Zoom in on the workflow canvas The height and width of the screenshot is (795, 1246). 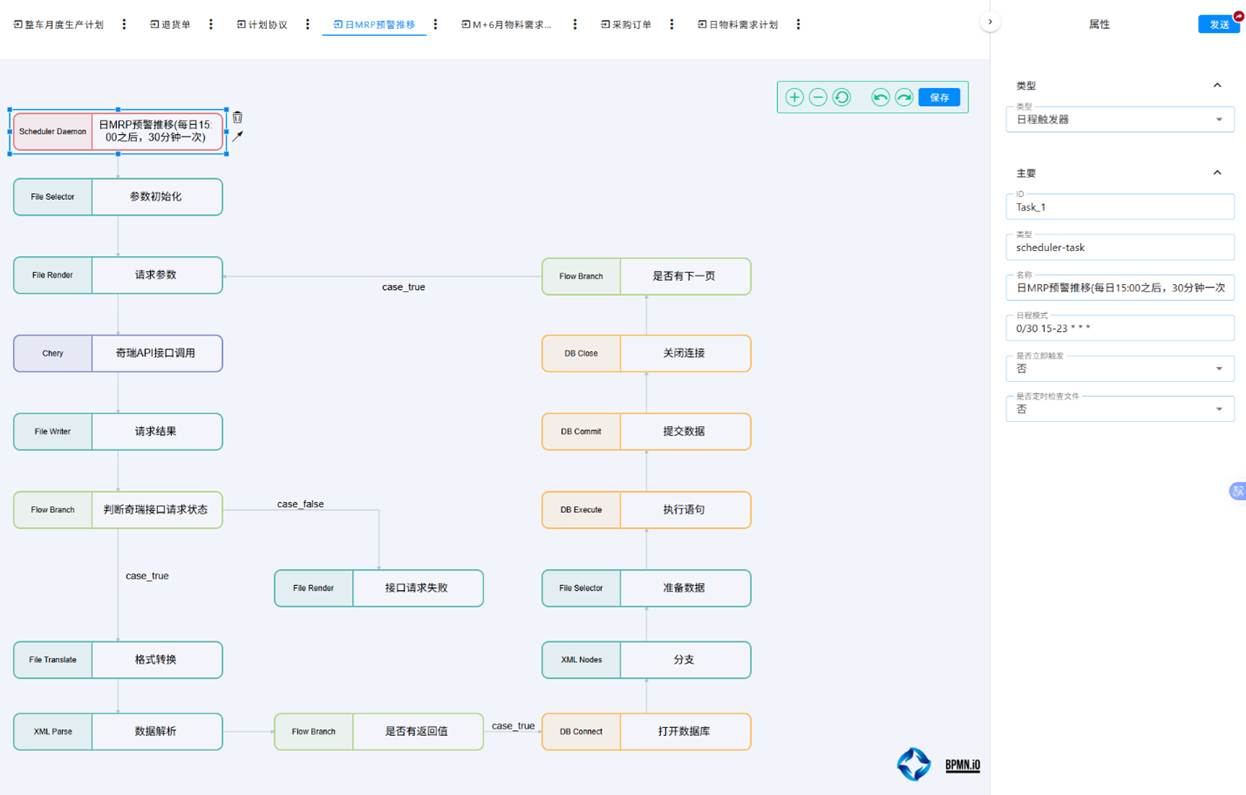pos(794,97)
